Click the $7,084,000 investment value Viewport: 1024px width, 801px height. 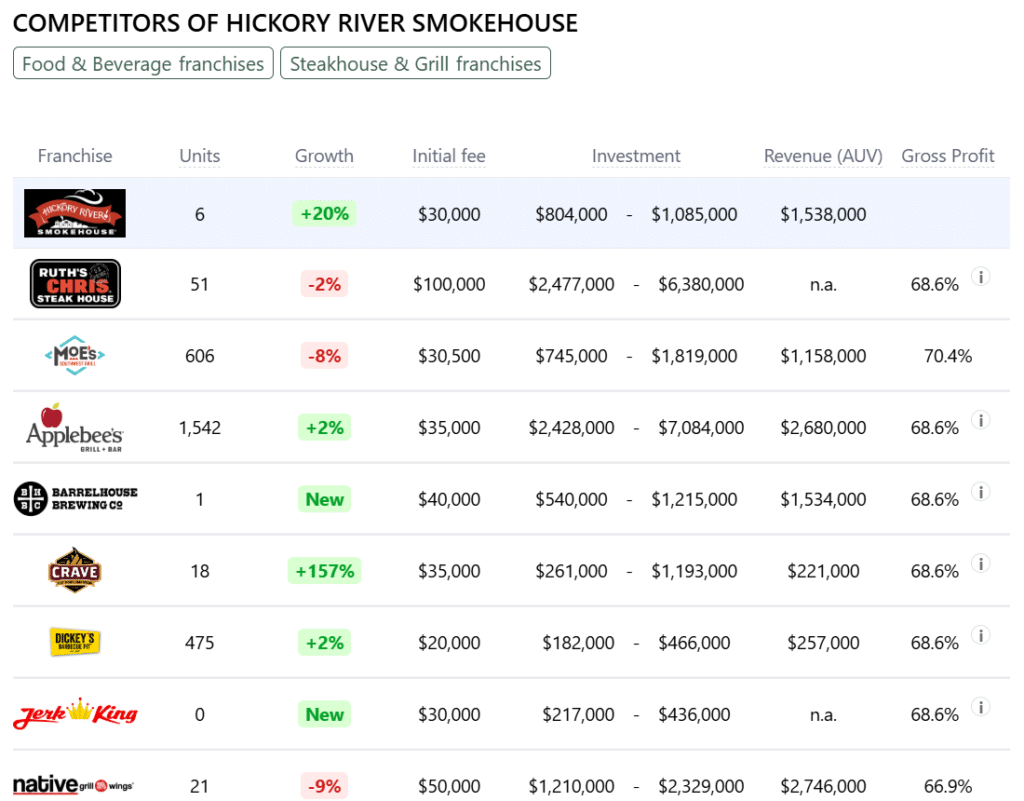pyautogui.click(x=701, y=428)
